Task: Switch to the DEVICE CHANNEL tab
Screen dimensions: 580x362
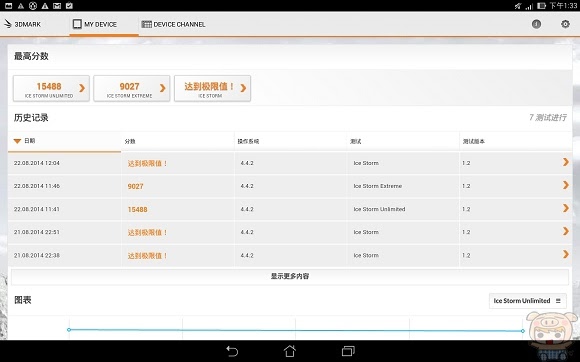Action: point(173,24)
